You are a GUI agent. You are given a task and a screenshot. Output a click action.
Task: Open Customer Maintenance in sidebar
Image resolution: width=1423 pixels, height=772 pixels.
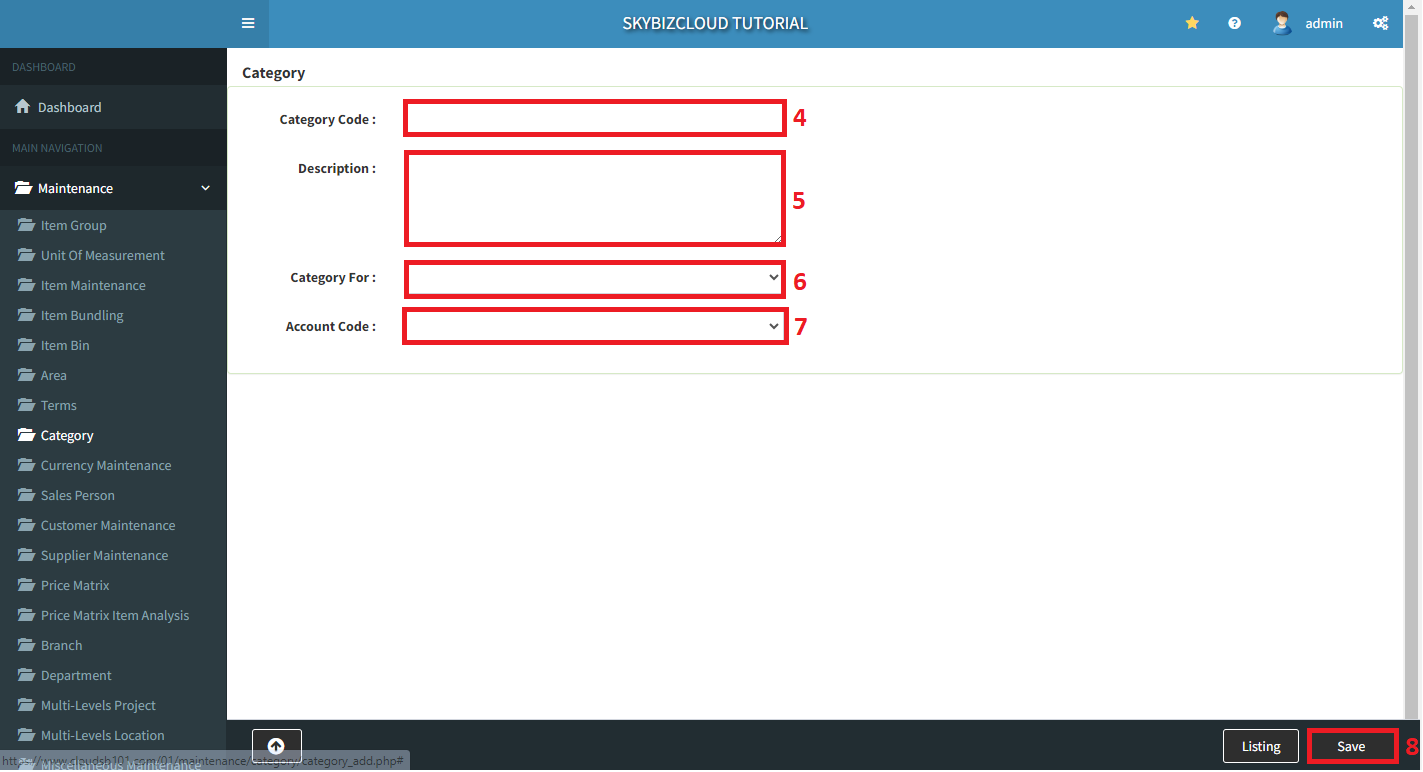[x=107, y=525]
